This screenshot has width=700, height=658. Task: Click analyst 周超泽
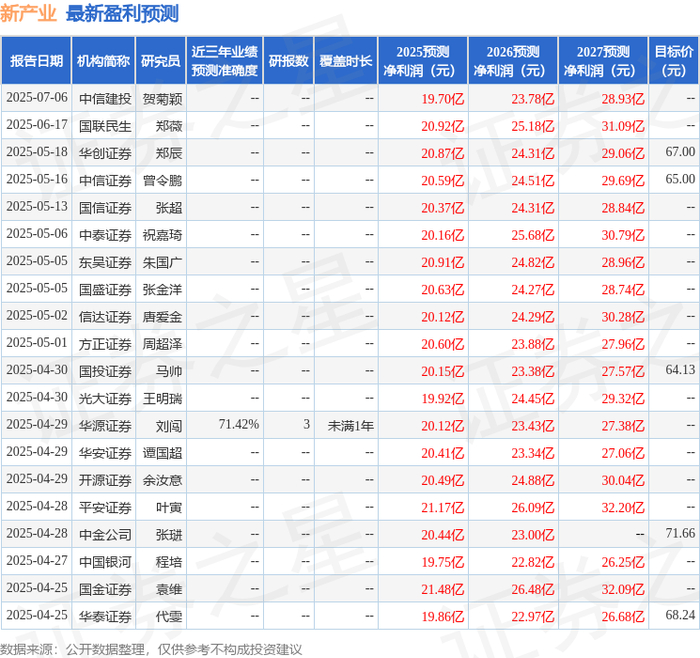[x=162, y=344]
